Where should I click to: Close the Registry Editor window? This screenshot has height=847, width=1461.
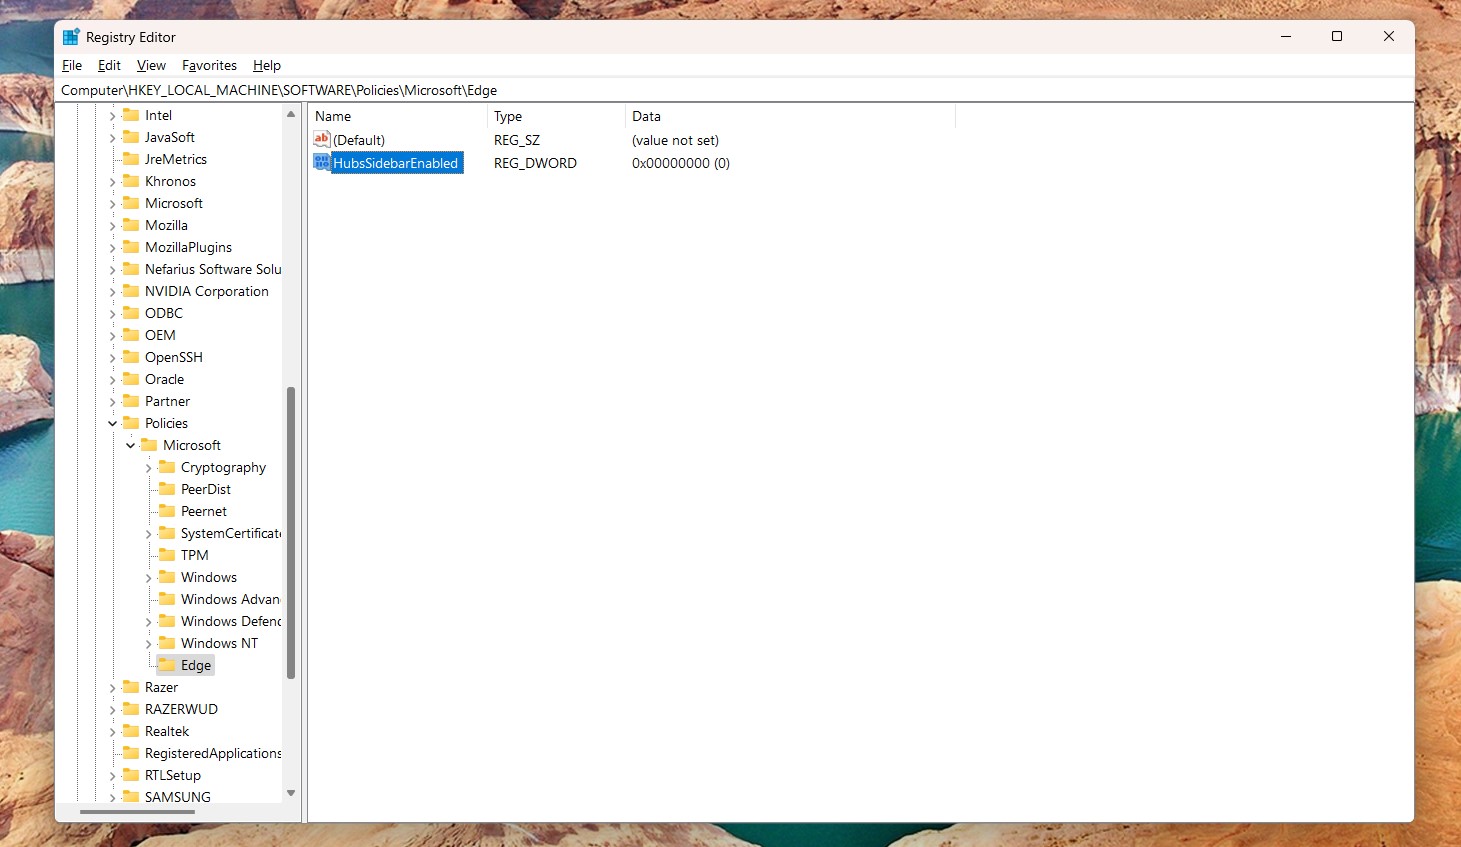(x=1389, y=36)
